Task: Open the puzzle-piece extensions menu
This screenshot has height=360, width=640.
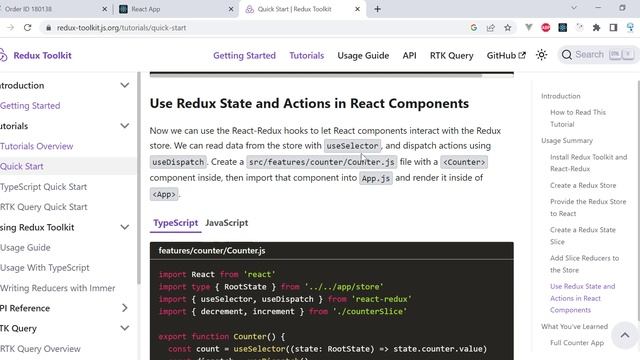Action: (x=596, y=28)
